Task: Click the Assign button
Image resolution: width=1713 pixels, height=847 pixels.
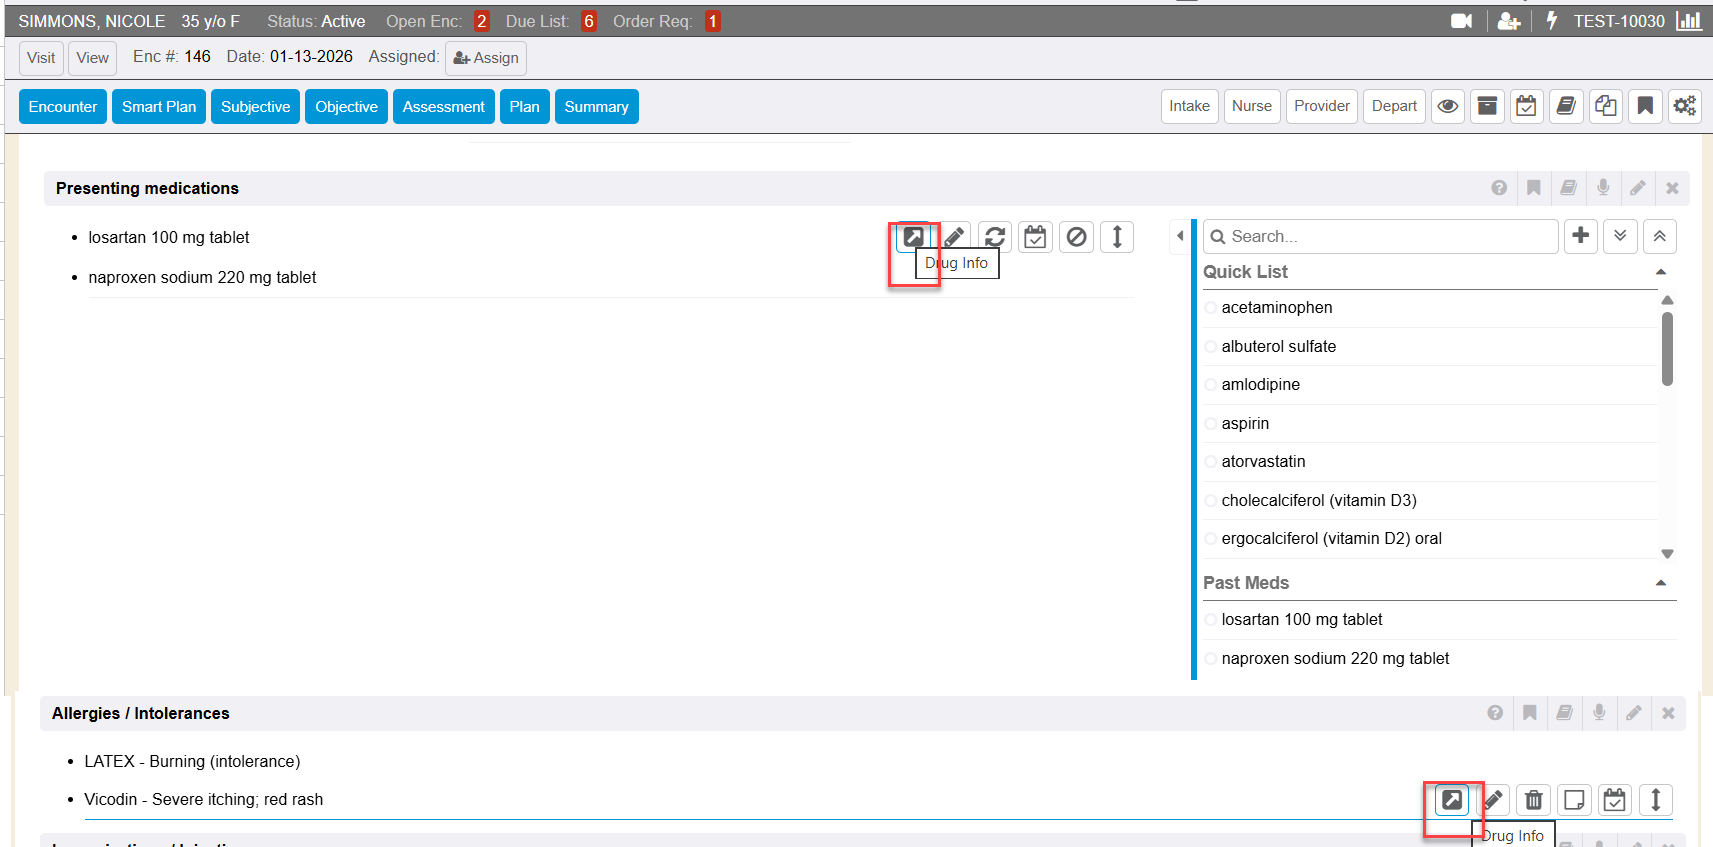Action: 486,58
